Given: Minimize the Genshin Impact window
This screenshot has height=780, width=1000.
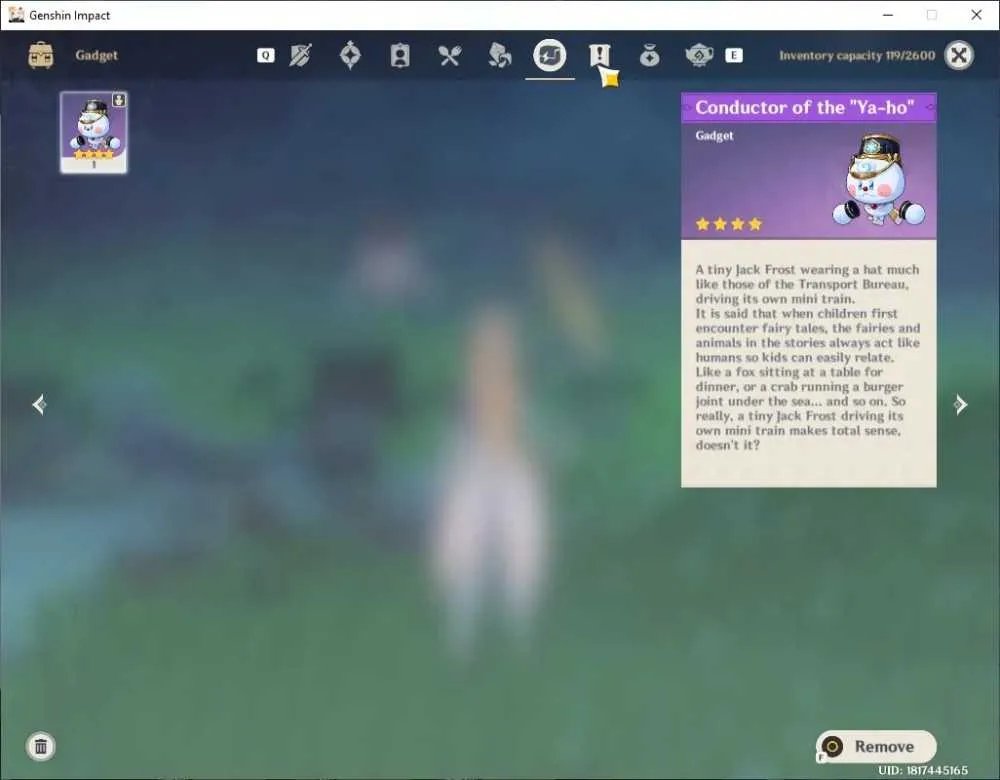Looking at the screenshot, I should pos(888,15).
